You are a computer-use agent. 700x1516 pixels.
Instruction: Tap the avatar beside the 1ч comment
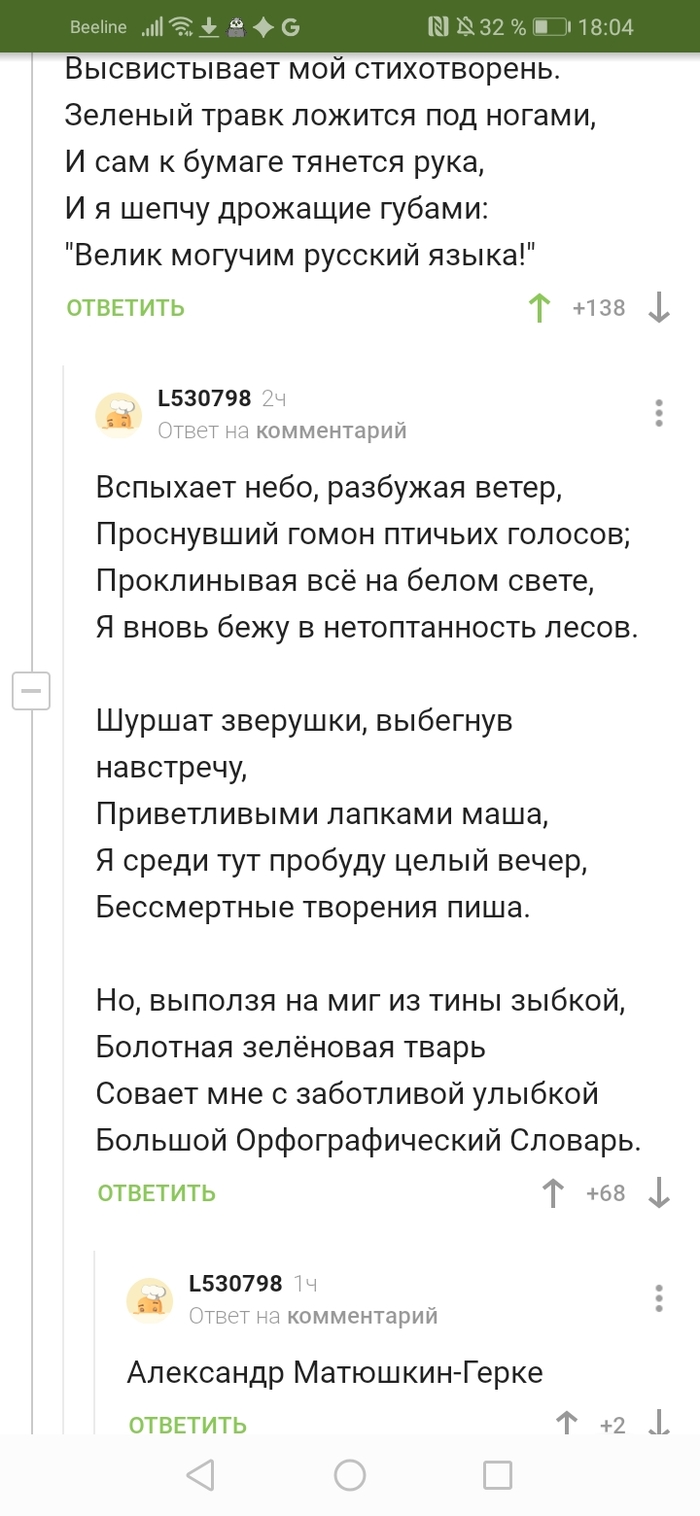(149, 1300)
